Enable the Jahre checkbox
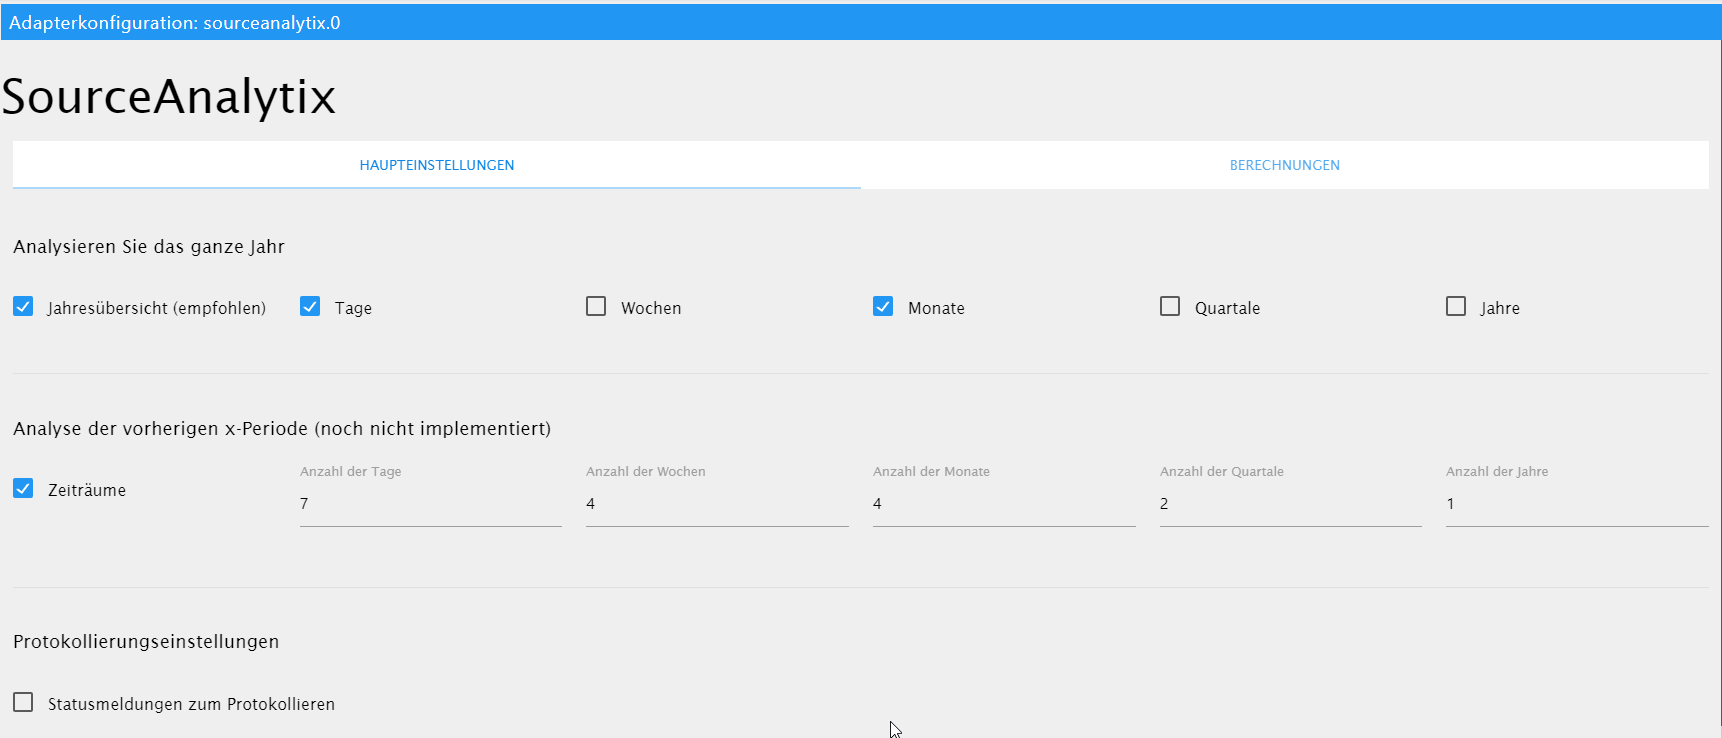 [1456, 306]
